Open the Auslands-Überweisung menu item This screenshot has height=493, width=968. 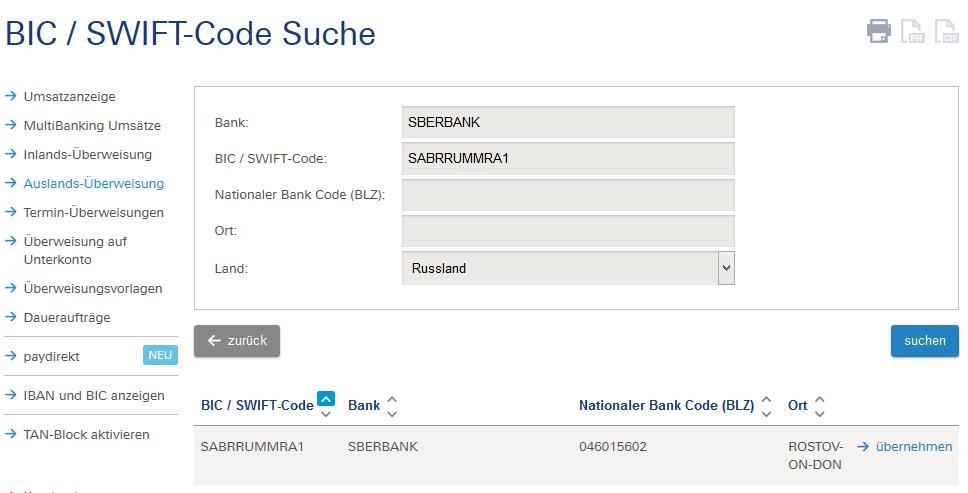pos(93,184)
